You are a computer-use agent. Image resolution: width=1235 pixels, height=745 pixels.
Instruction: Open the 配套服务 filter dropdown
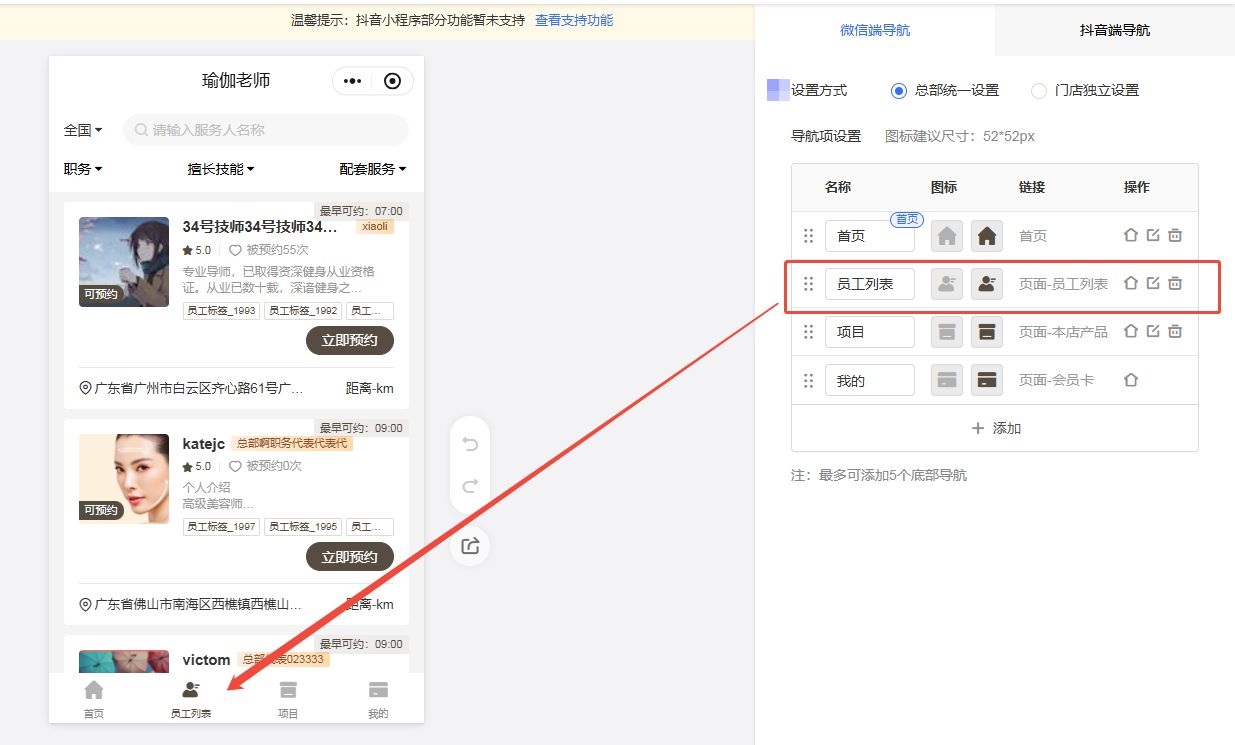(x=373, y=169)
